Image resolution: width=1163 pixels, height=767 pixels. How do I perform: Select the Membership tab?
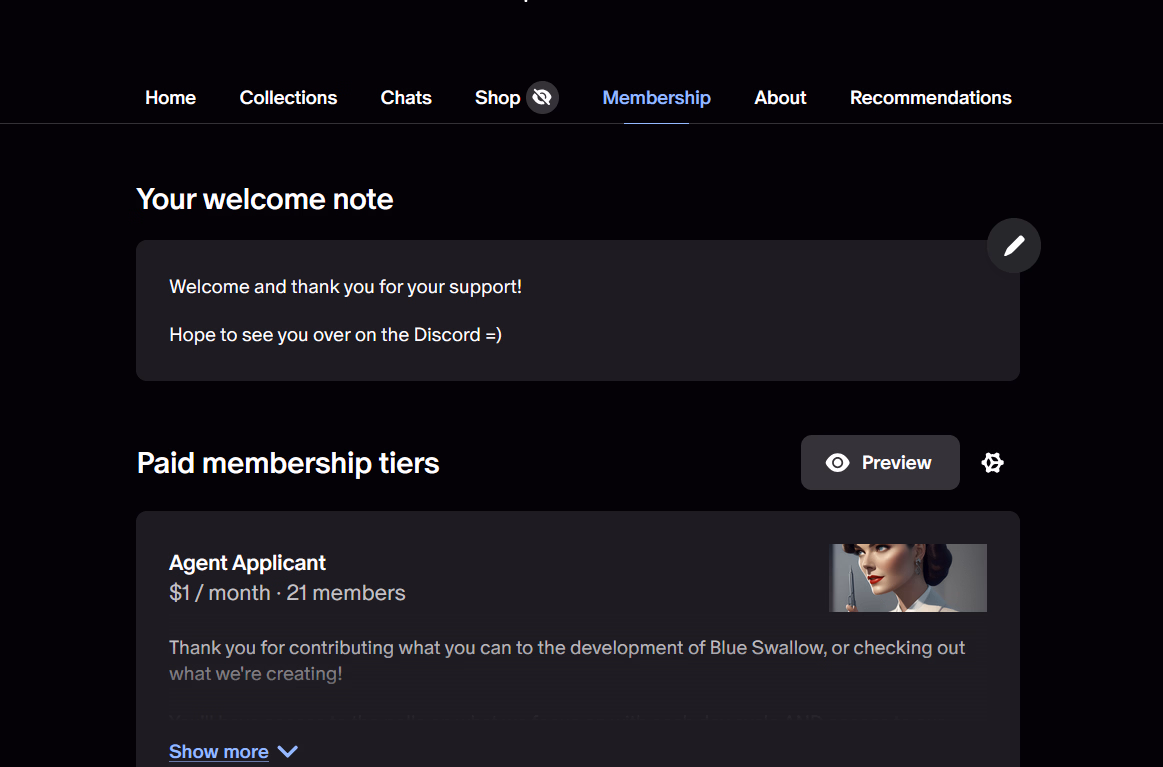click(656, 98)
